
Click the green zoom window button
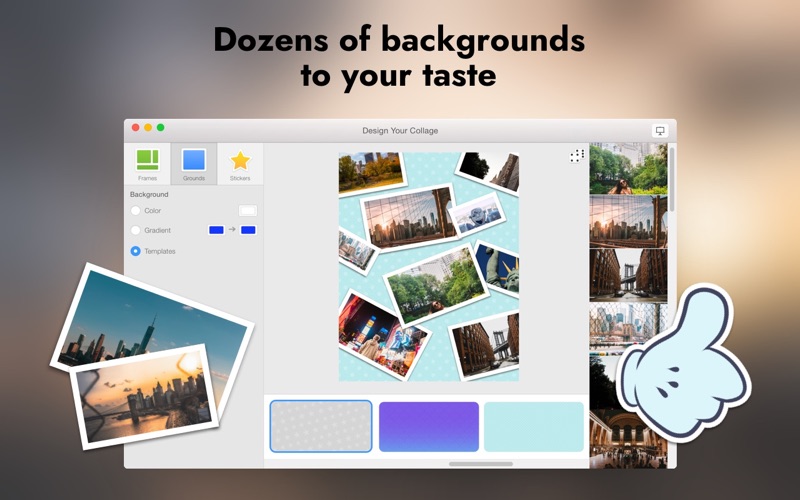coord(160,128)
